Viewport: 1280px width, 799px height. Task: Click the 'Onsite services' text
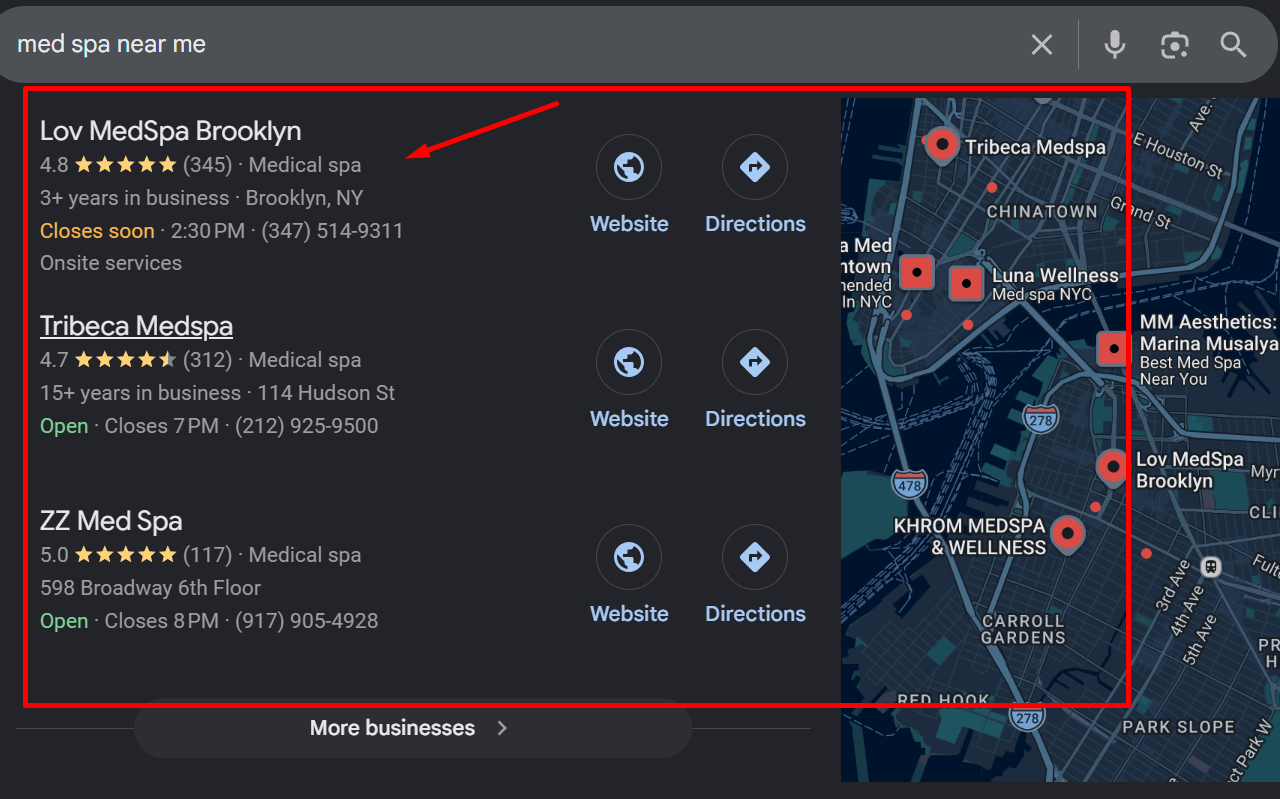111,263
